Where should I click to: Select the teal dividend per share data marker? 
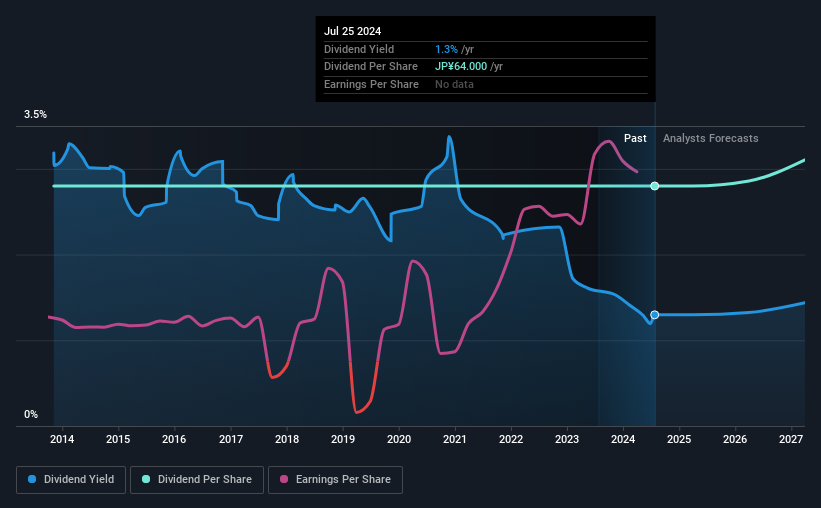[654, 186]
